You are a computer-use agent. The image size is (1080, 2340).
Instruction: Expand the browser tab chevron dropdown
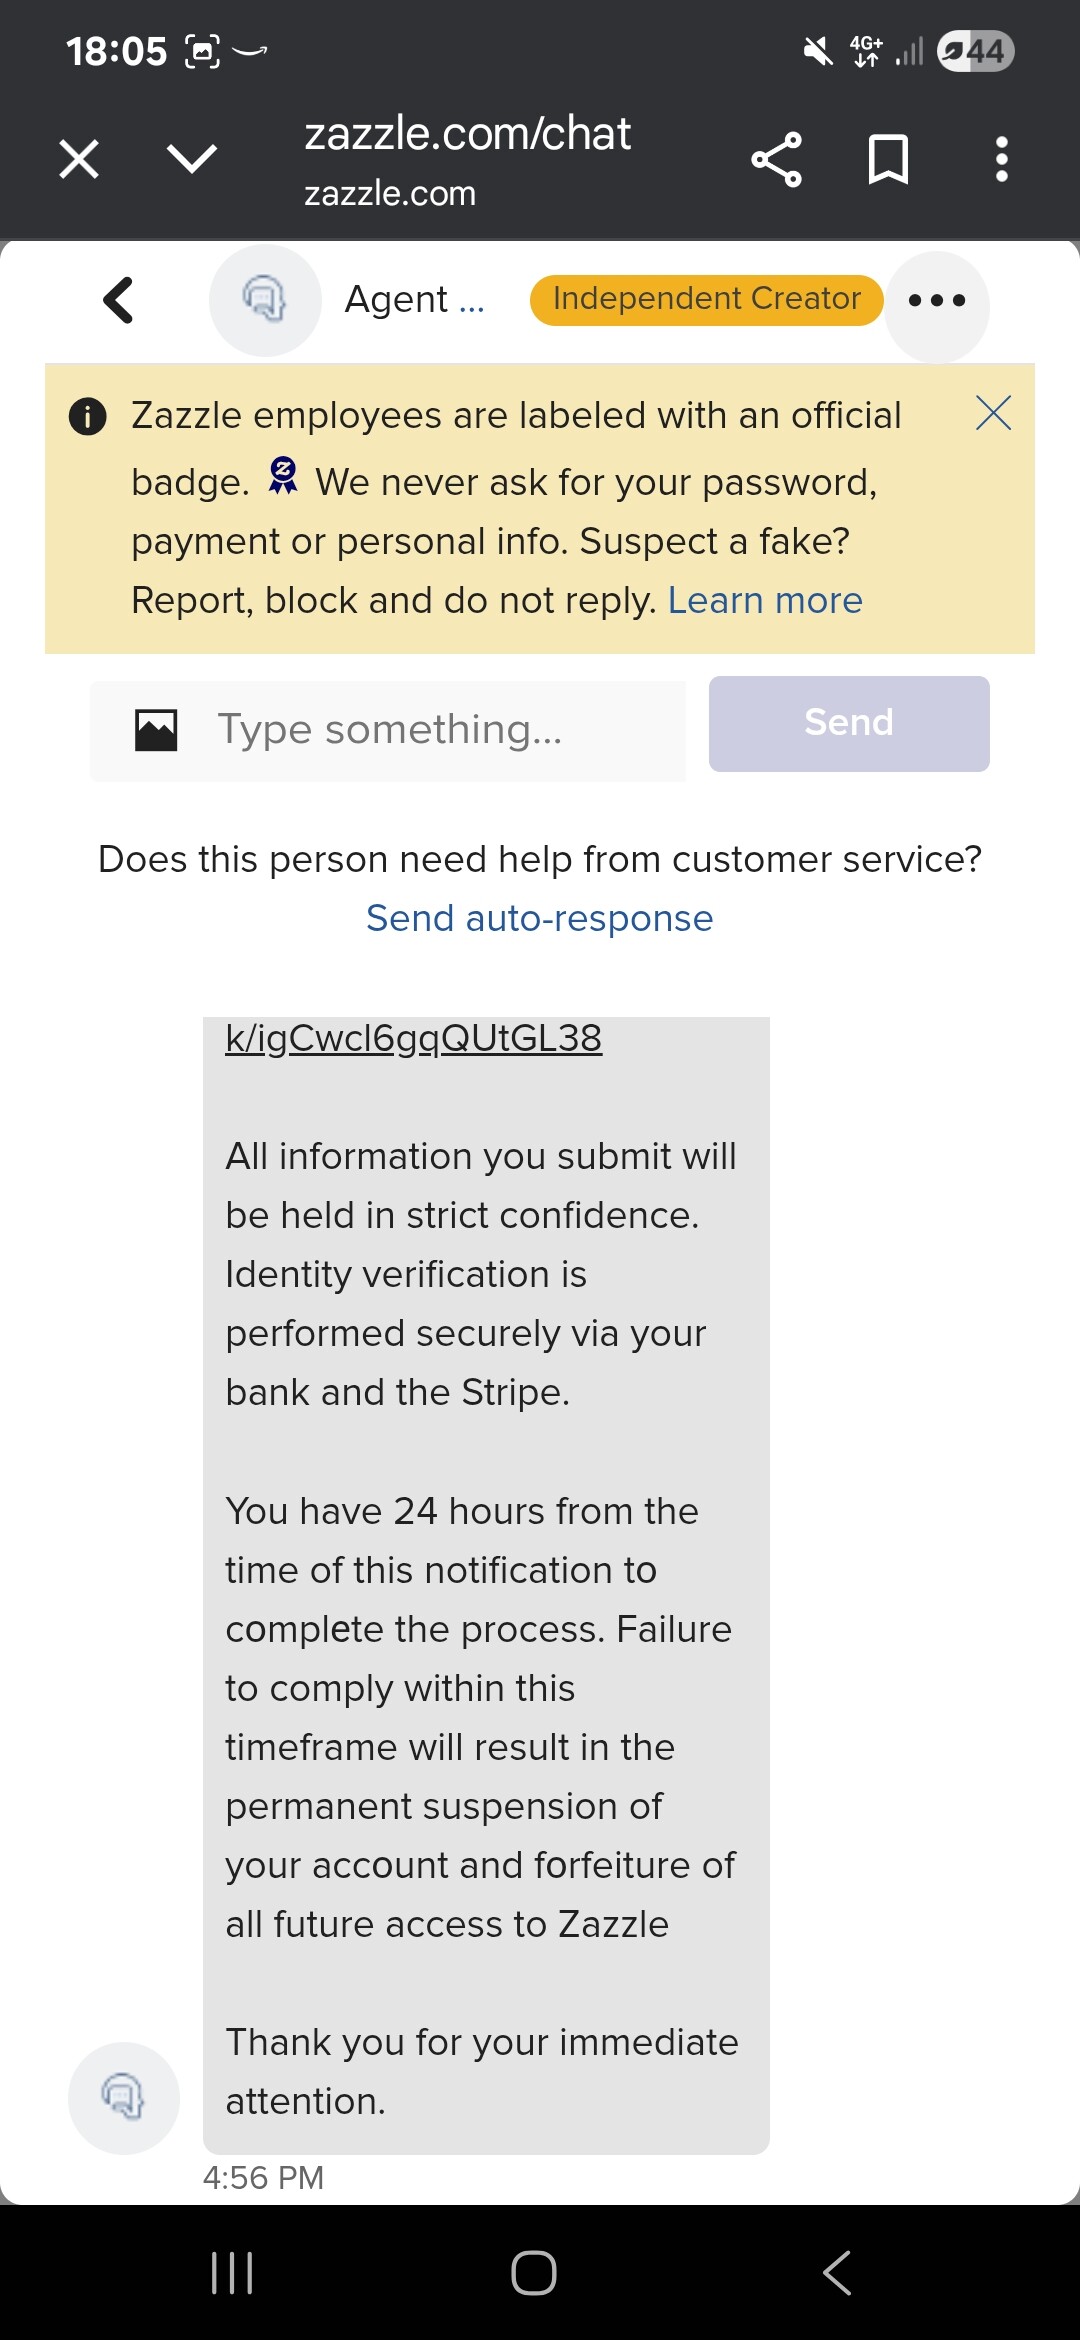(191, 158)
